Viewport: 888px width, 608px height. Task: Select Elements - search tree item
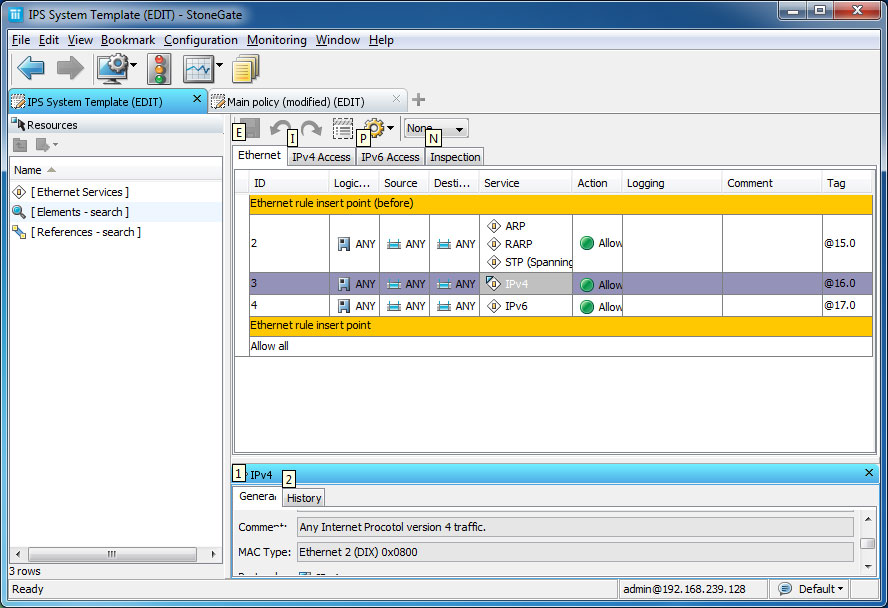pyautogui.click(x=80, y=212)
